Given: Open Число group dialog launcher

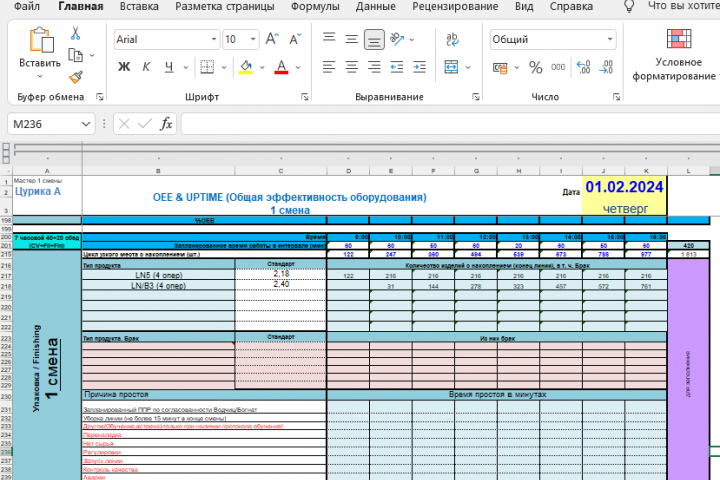Looking at the screenshot, I should click(616, 96).
